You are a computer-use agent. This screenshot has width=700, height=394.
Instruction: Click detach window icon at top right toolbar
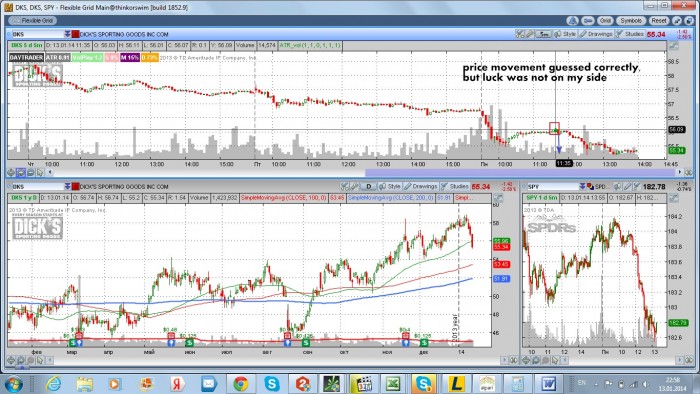click(689, 21)
